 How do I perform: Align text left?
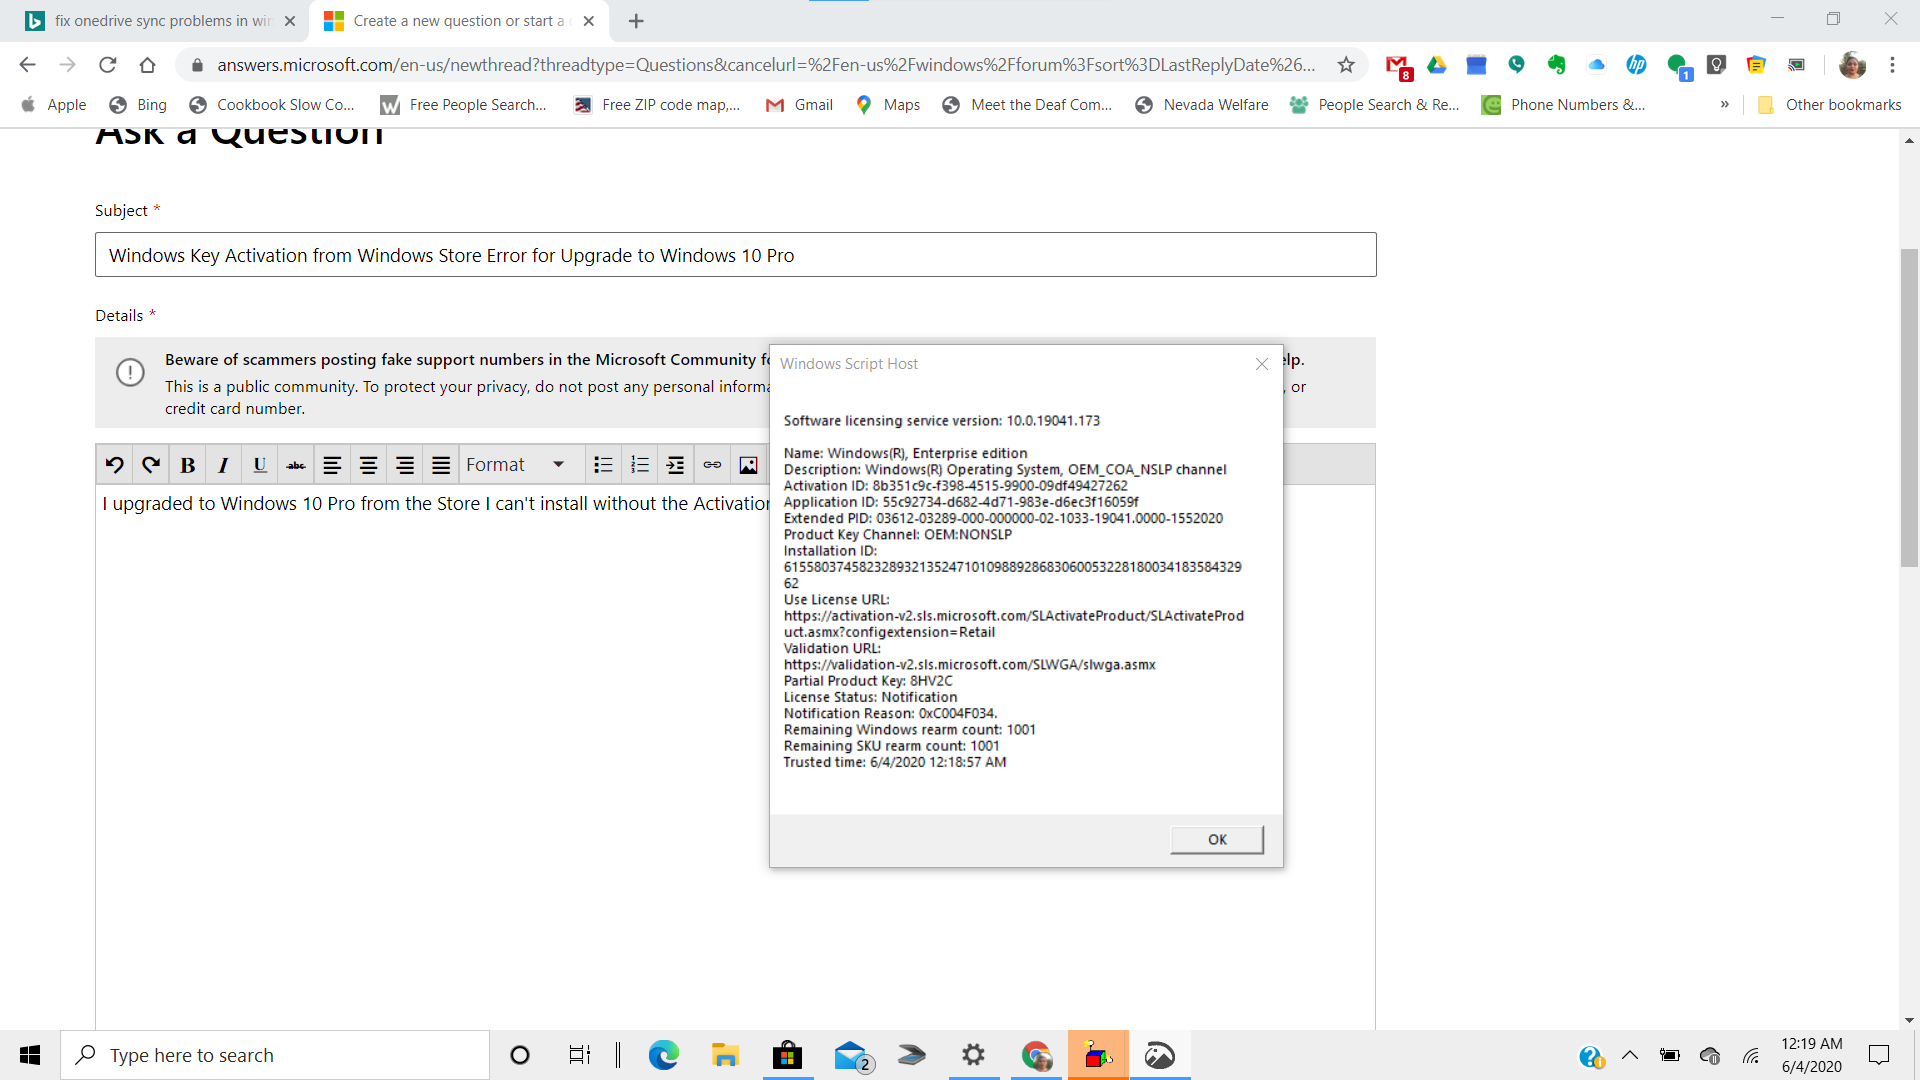pos(332,465)
